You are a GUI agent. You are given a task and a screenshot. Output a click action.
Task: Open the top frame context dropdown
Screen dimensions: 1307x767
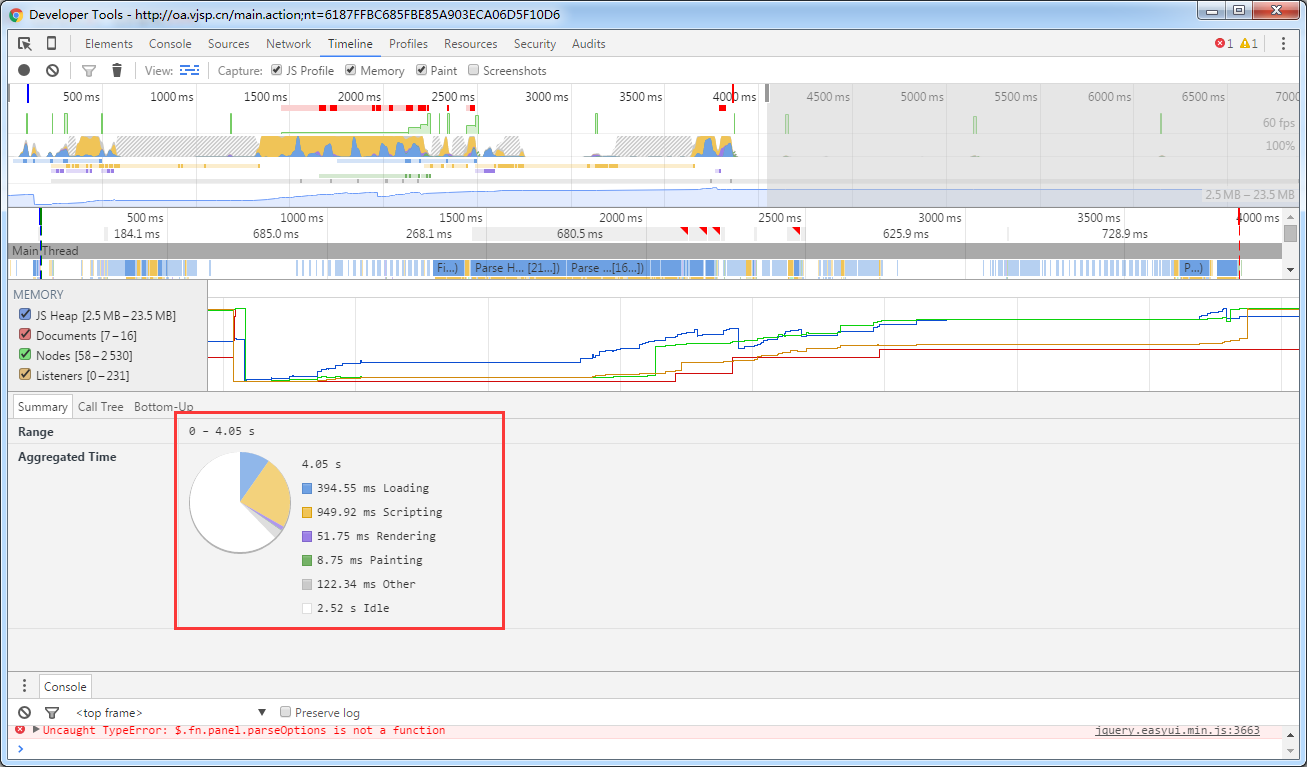click(170, 713)
